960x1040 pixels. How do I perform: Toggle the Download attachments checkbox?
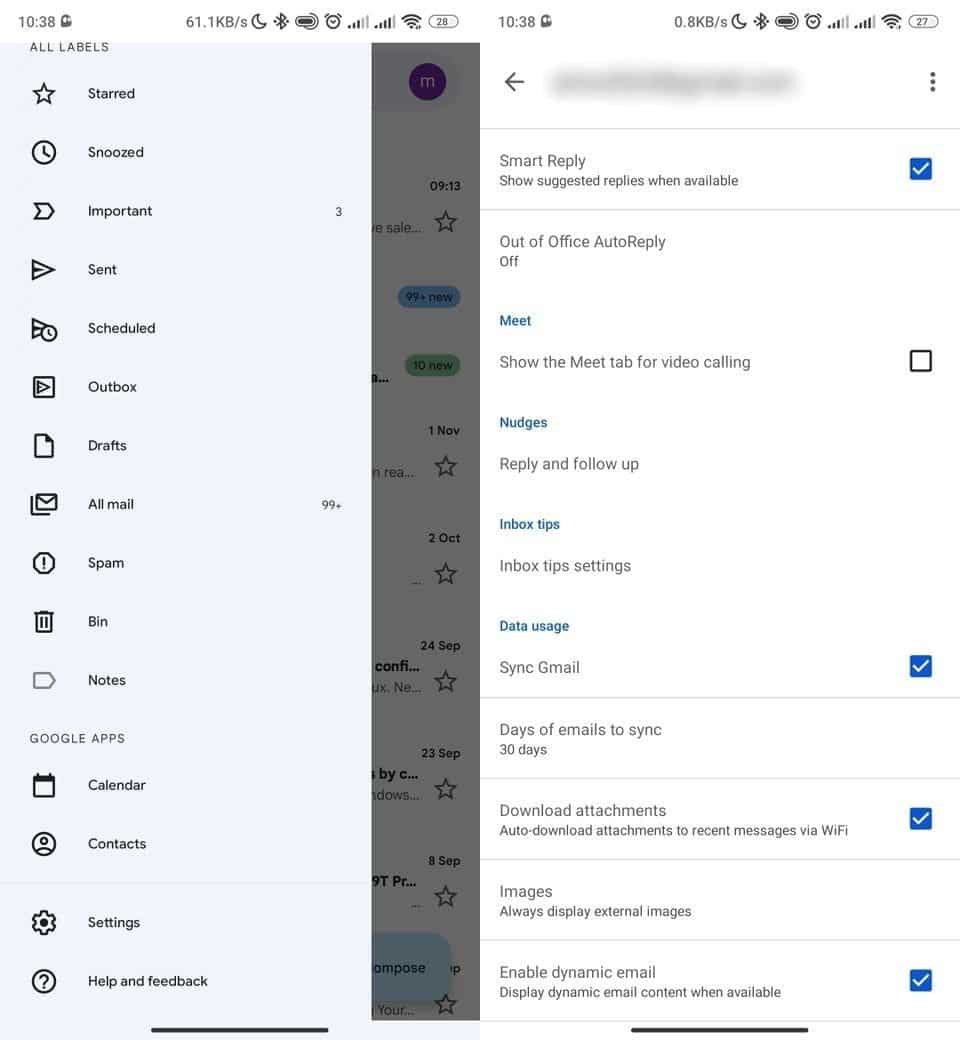click(920, 819)
